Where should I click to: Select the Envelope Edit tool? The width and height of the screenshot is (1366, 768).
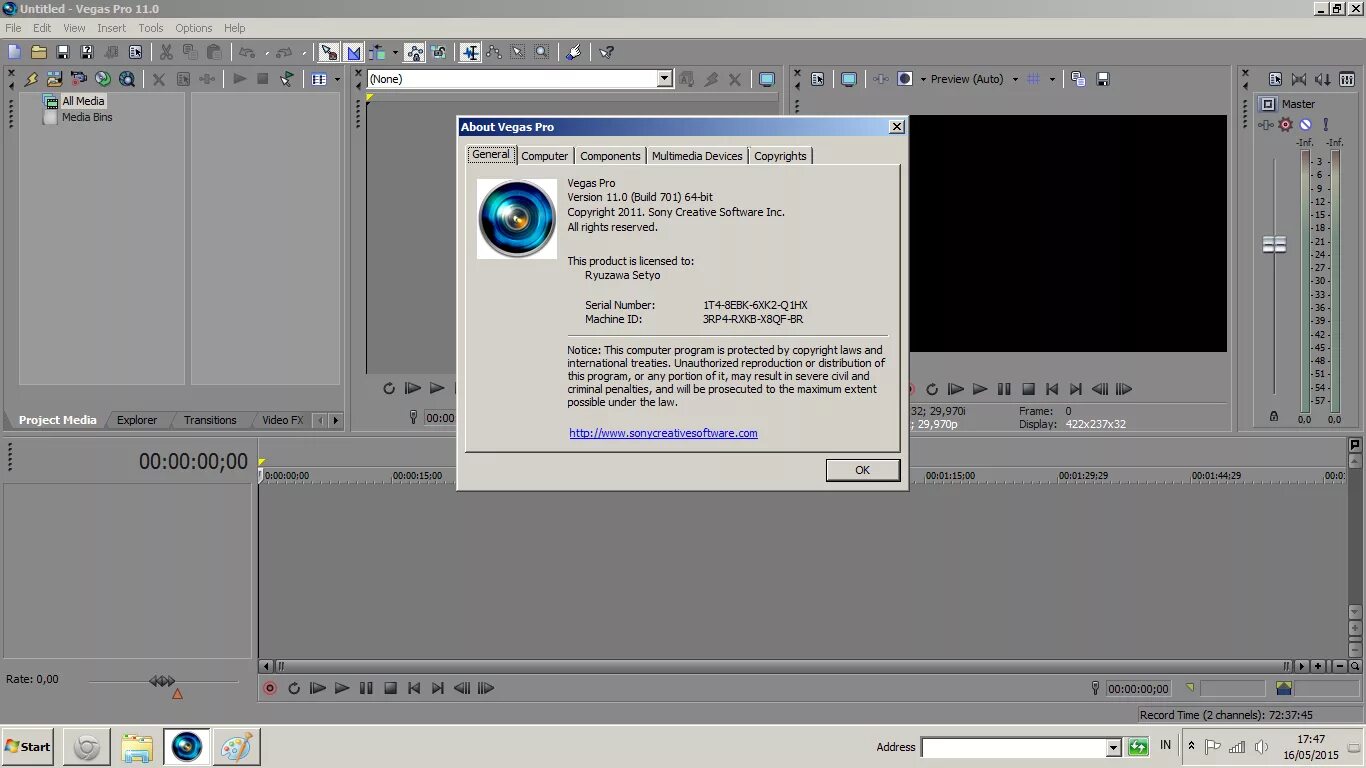494,52
